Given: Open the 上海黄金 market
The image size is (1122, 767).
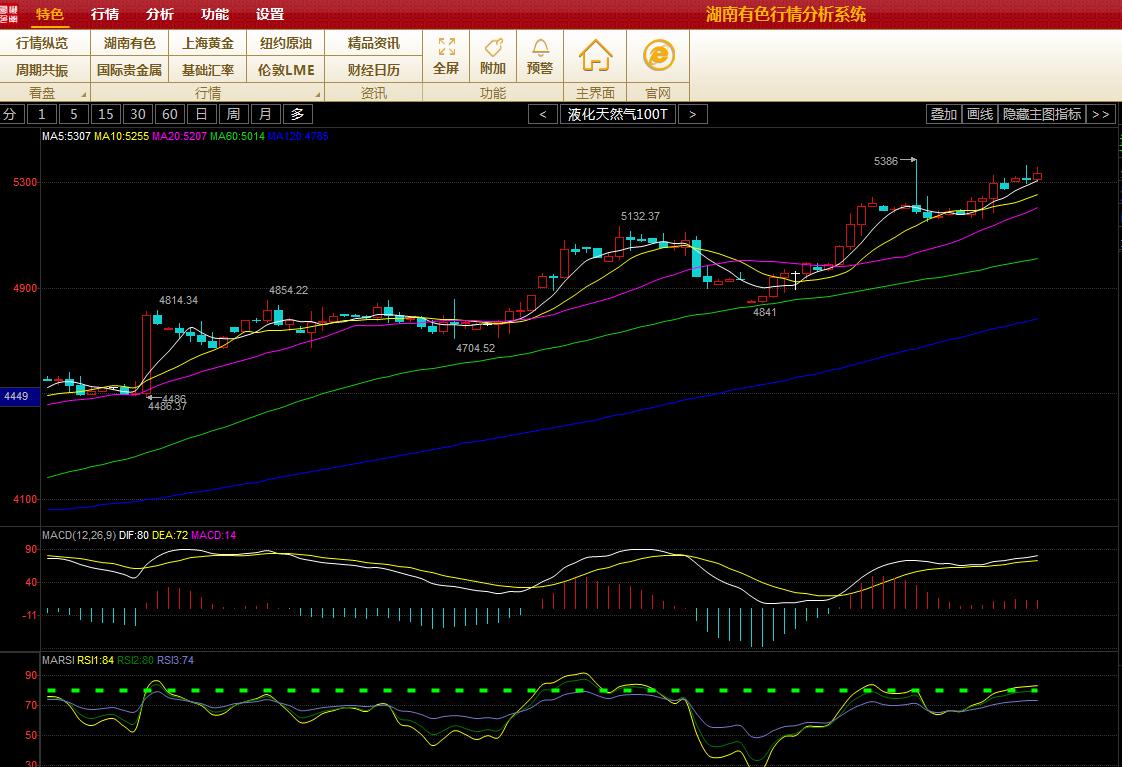Looking at the screenshot, I should (x=208, y=43).
